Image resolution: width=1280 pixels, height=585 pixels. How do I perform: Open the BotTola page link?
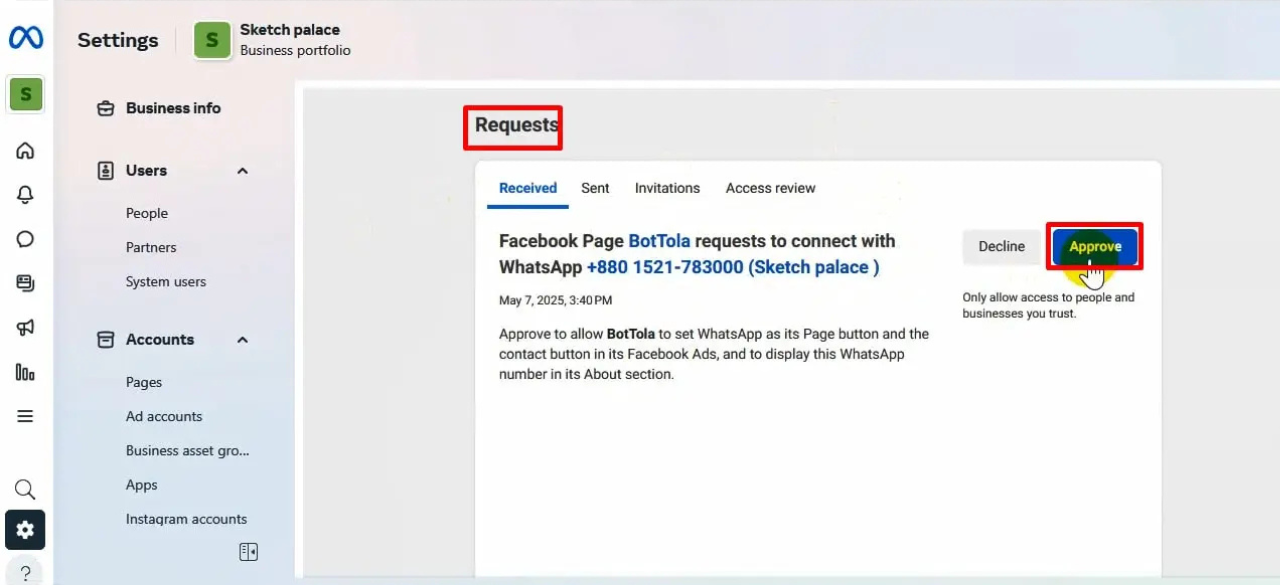[659, 241]
